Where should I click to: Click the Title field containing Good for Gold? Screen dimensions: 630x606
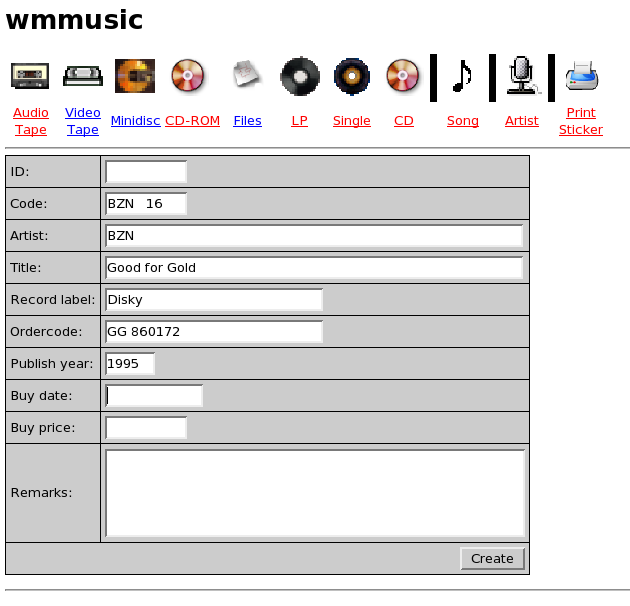pyautogui.click(x=314, y=268)
